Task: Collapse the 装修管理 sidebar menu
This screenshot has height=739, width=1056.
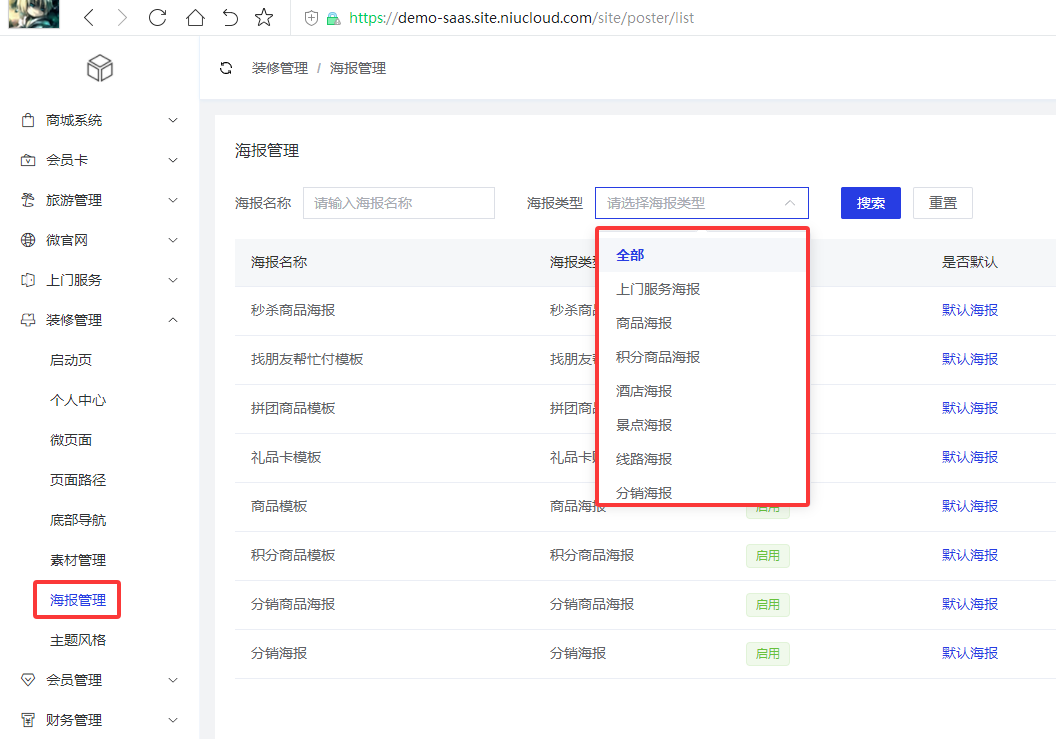Action: pos(173,320)
